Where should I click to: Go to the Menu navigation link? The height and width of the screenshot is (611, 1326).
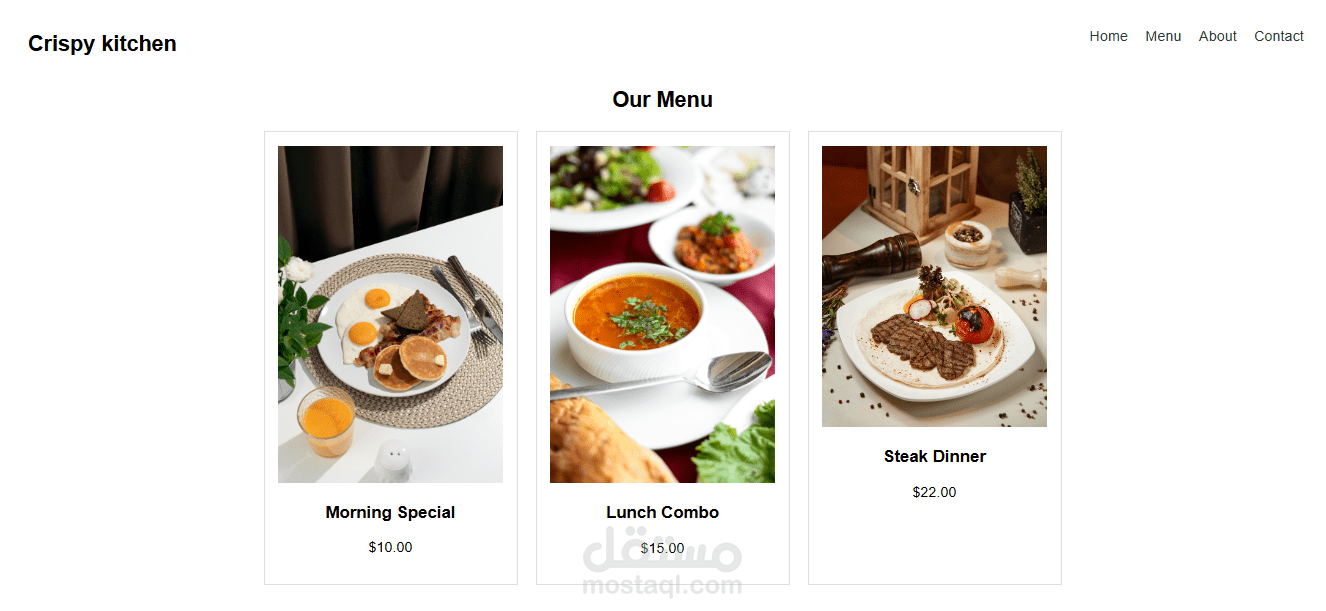point(1163,36)
